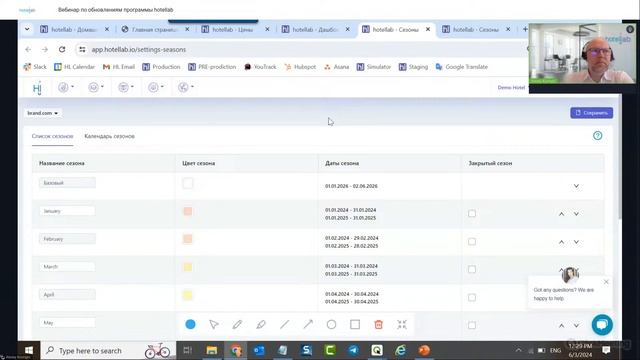Open Telegram from the taskbar
This screenshot has width=640, height=360.
(x=353, y=350)
